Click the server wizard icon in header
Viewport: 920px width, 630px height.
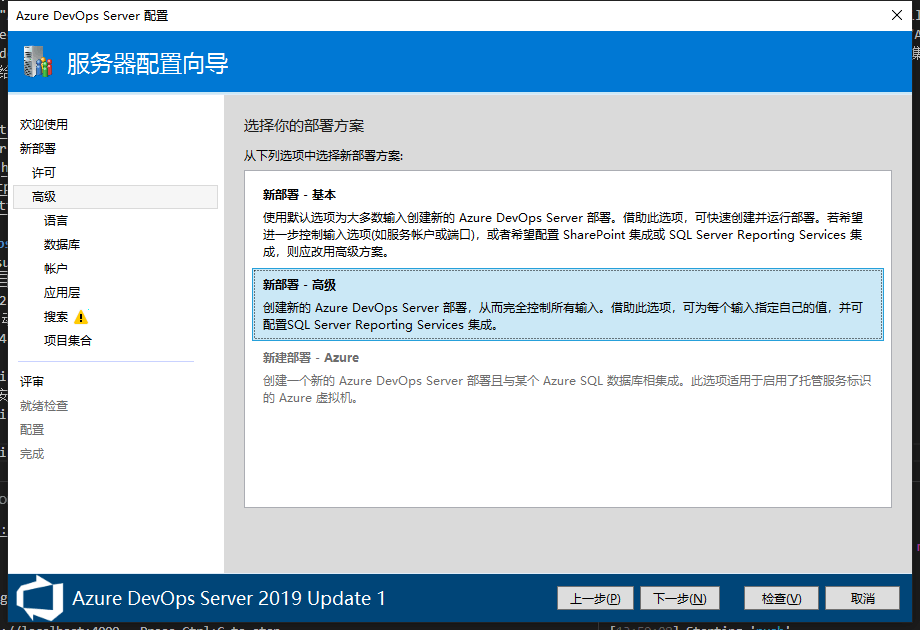37,62
